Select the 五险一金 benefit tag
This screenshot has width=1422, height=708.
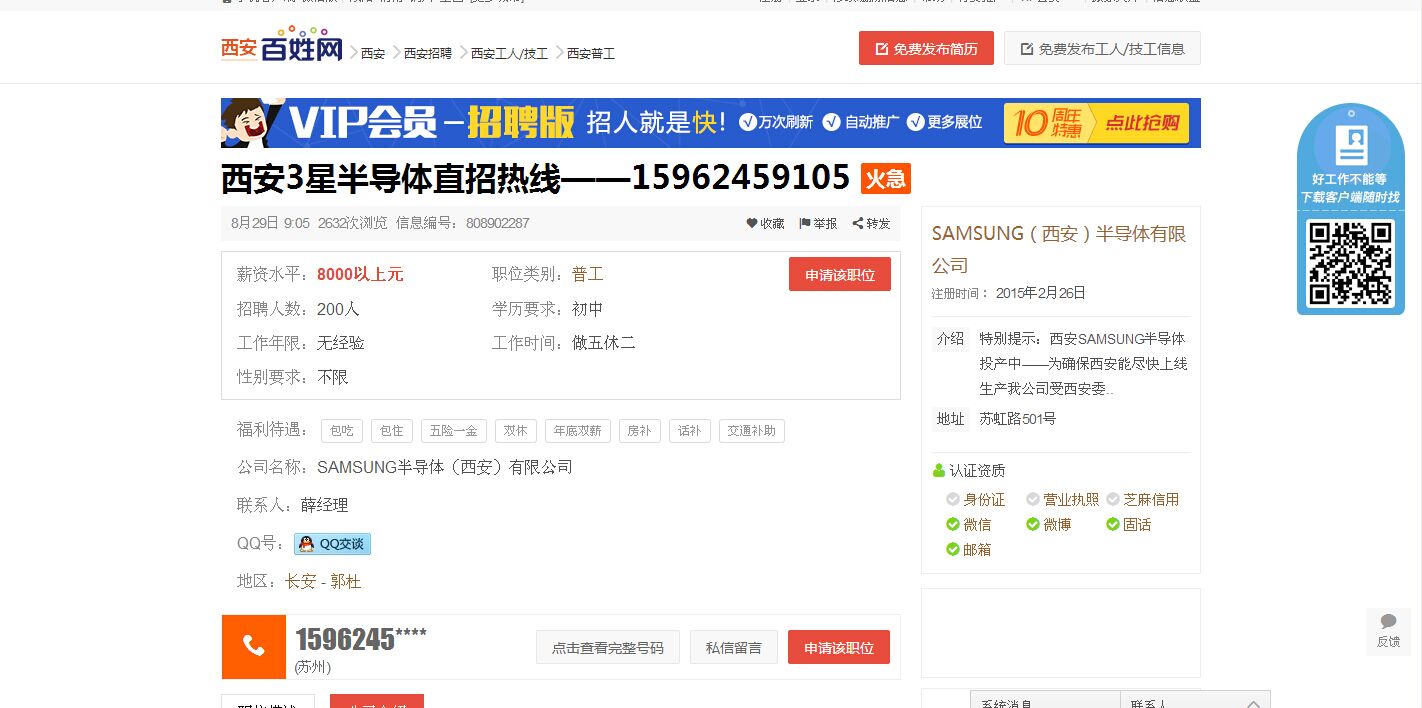454,431
